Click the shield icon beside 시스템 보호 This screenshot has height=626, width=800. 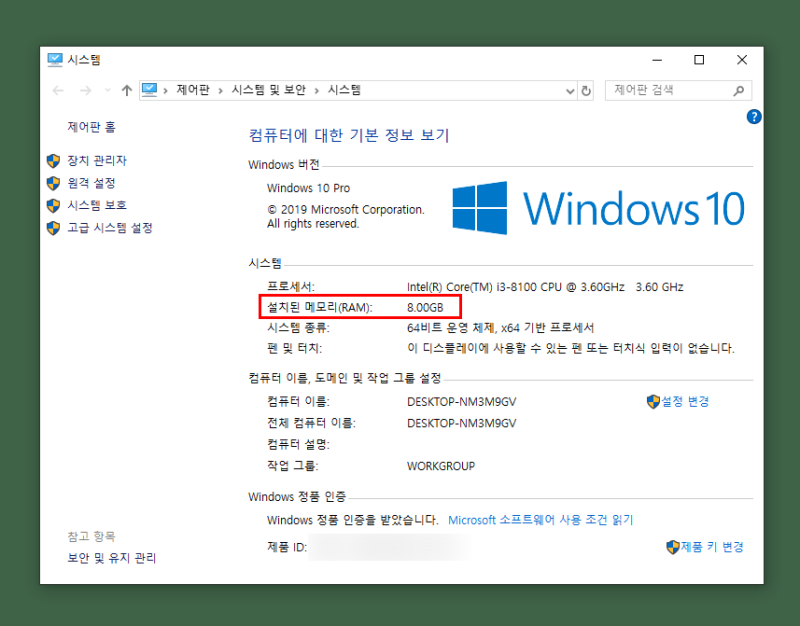(53, 206)
